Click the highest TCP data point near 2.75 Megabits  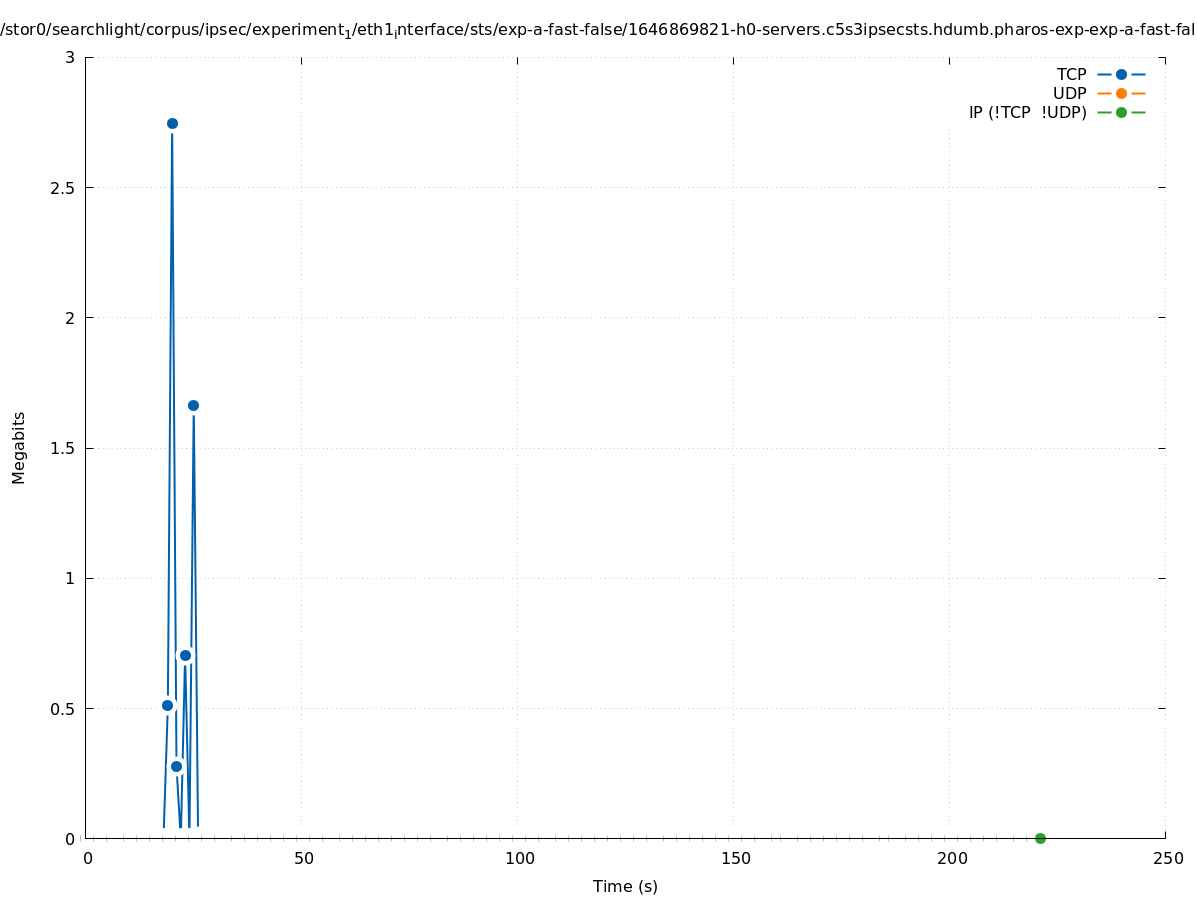pyautogui.click(x=172, y=124)
